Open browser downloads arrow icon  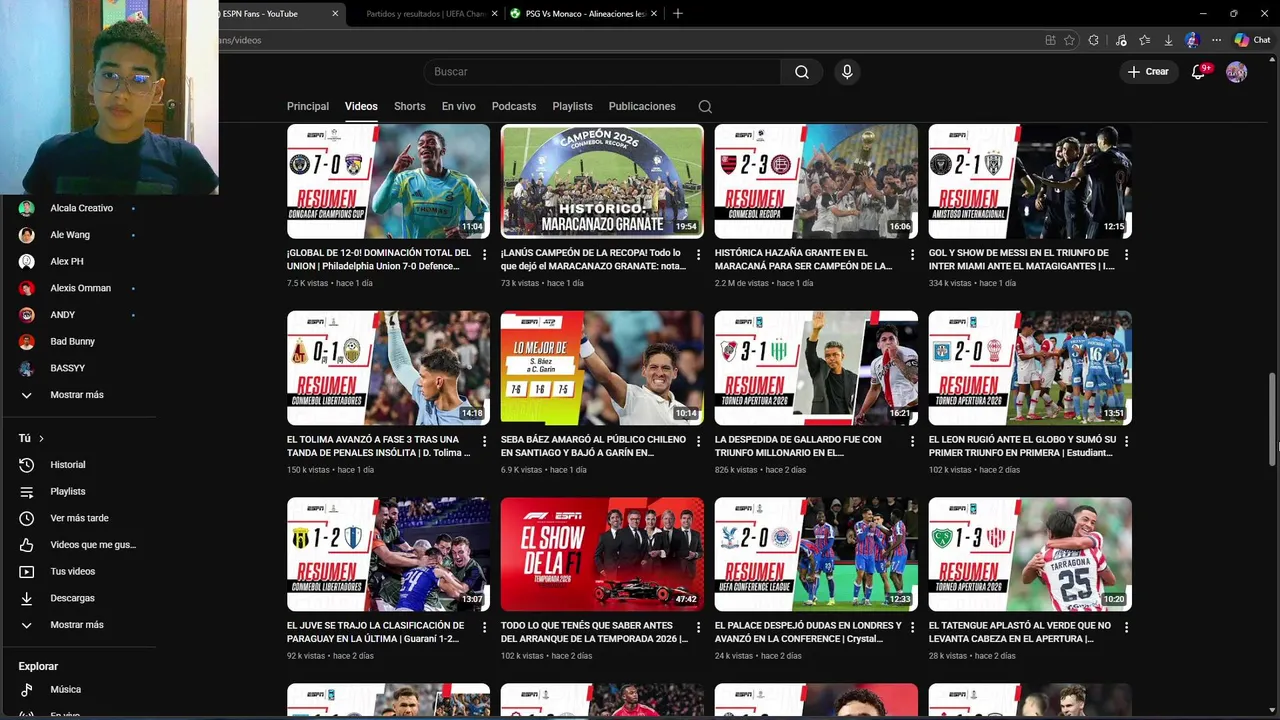[1168, 40]
